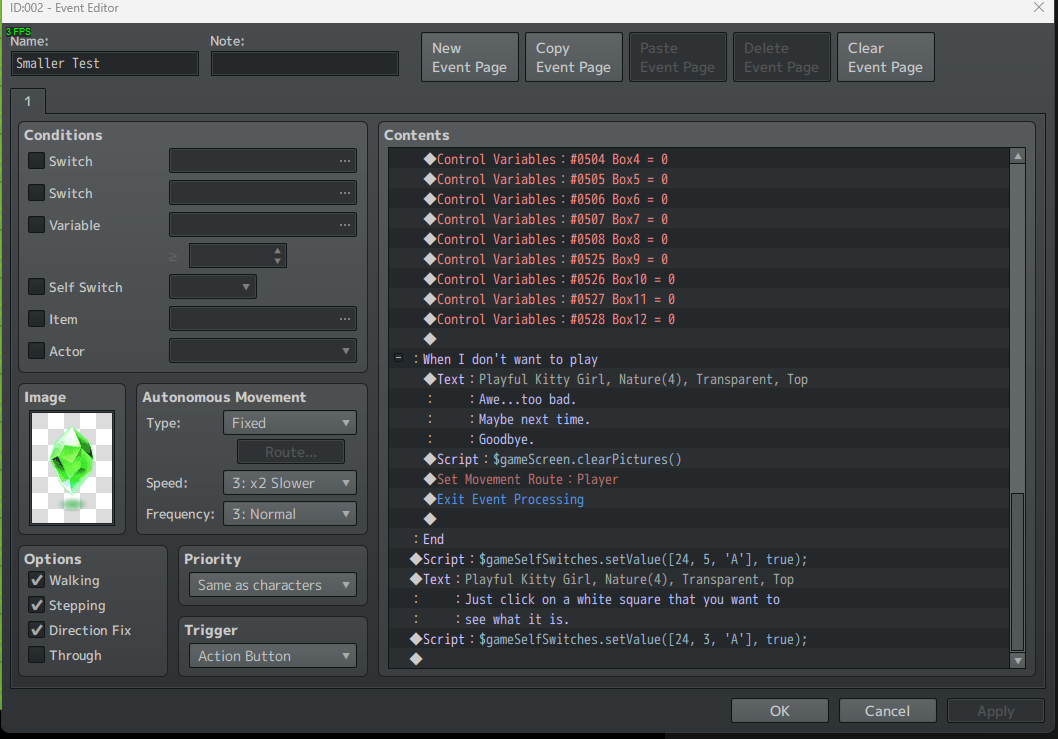Select 'Control Variables #0508 Box8 = 0' line

pos(699,239)
